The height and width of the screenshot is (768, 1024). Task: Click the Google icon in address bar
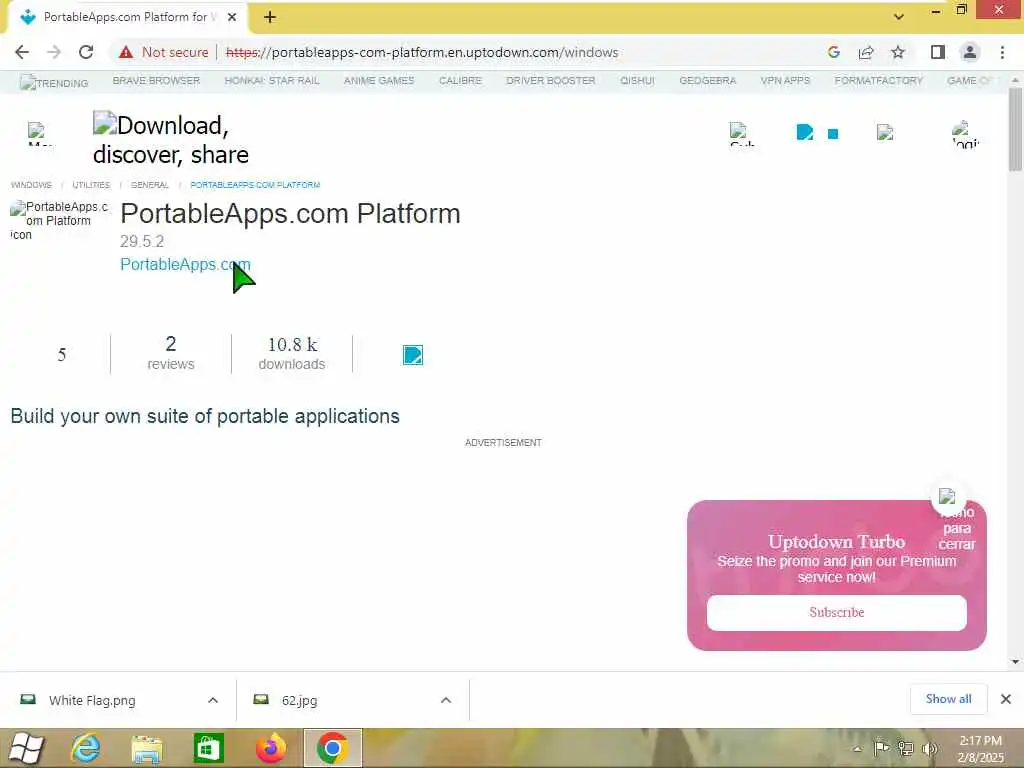click(x=833, y=52)
